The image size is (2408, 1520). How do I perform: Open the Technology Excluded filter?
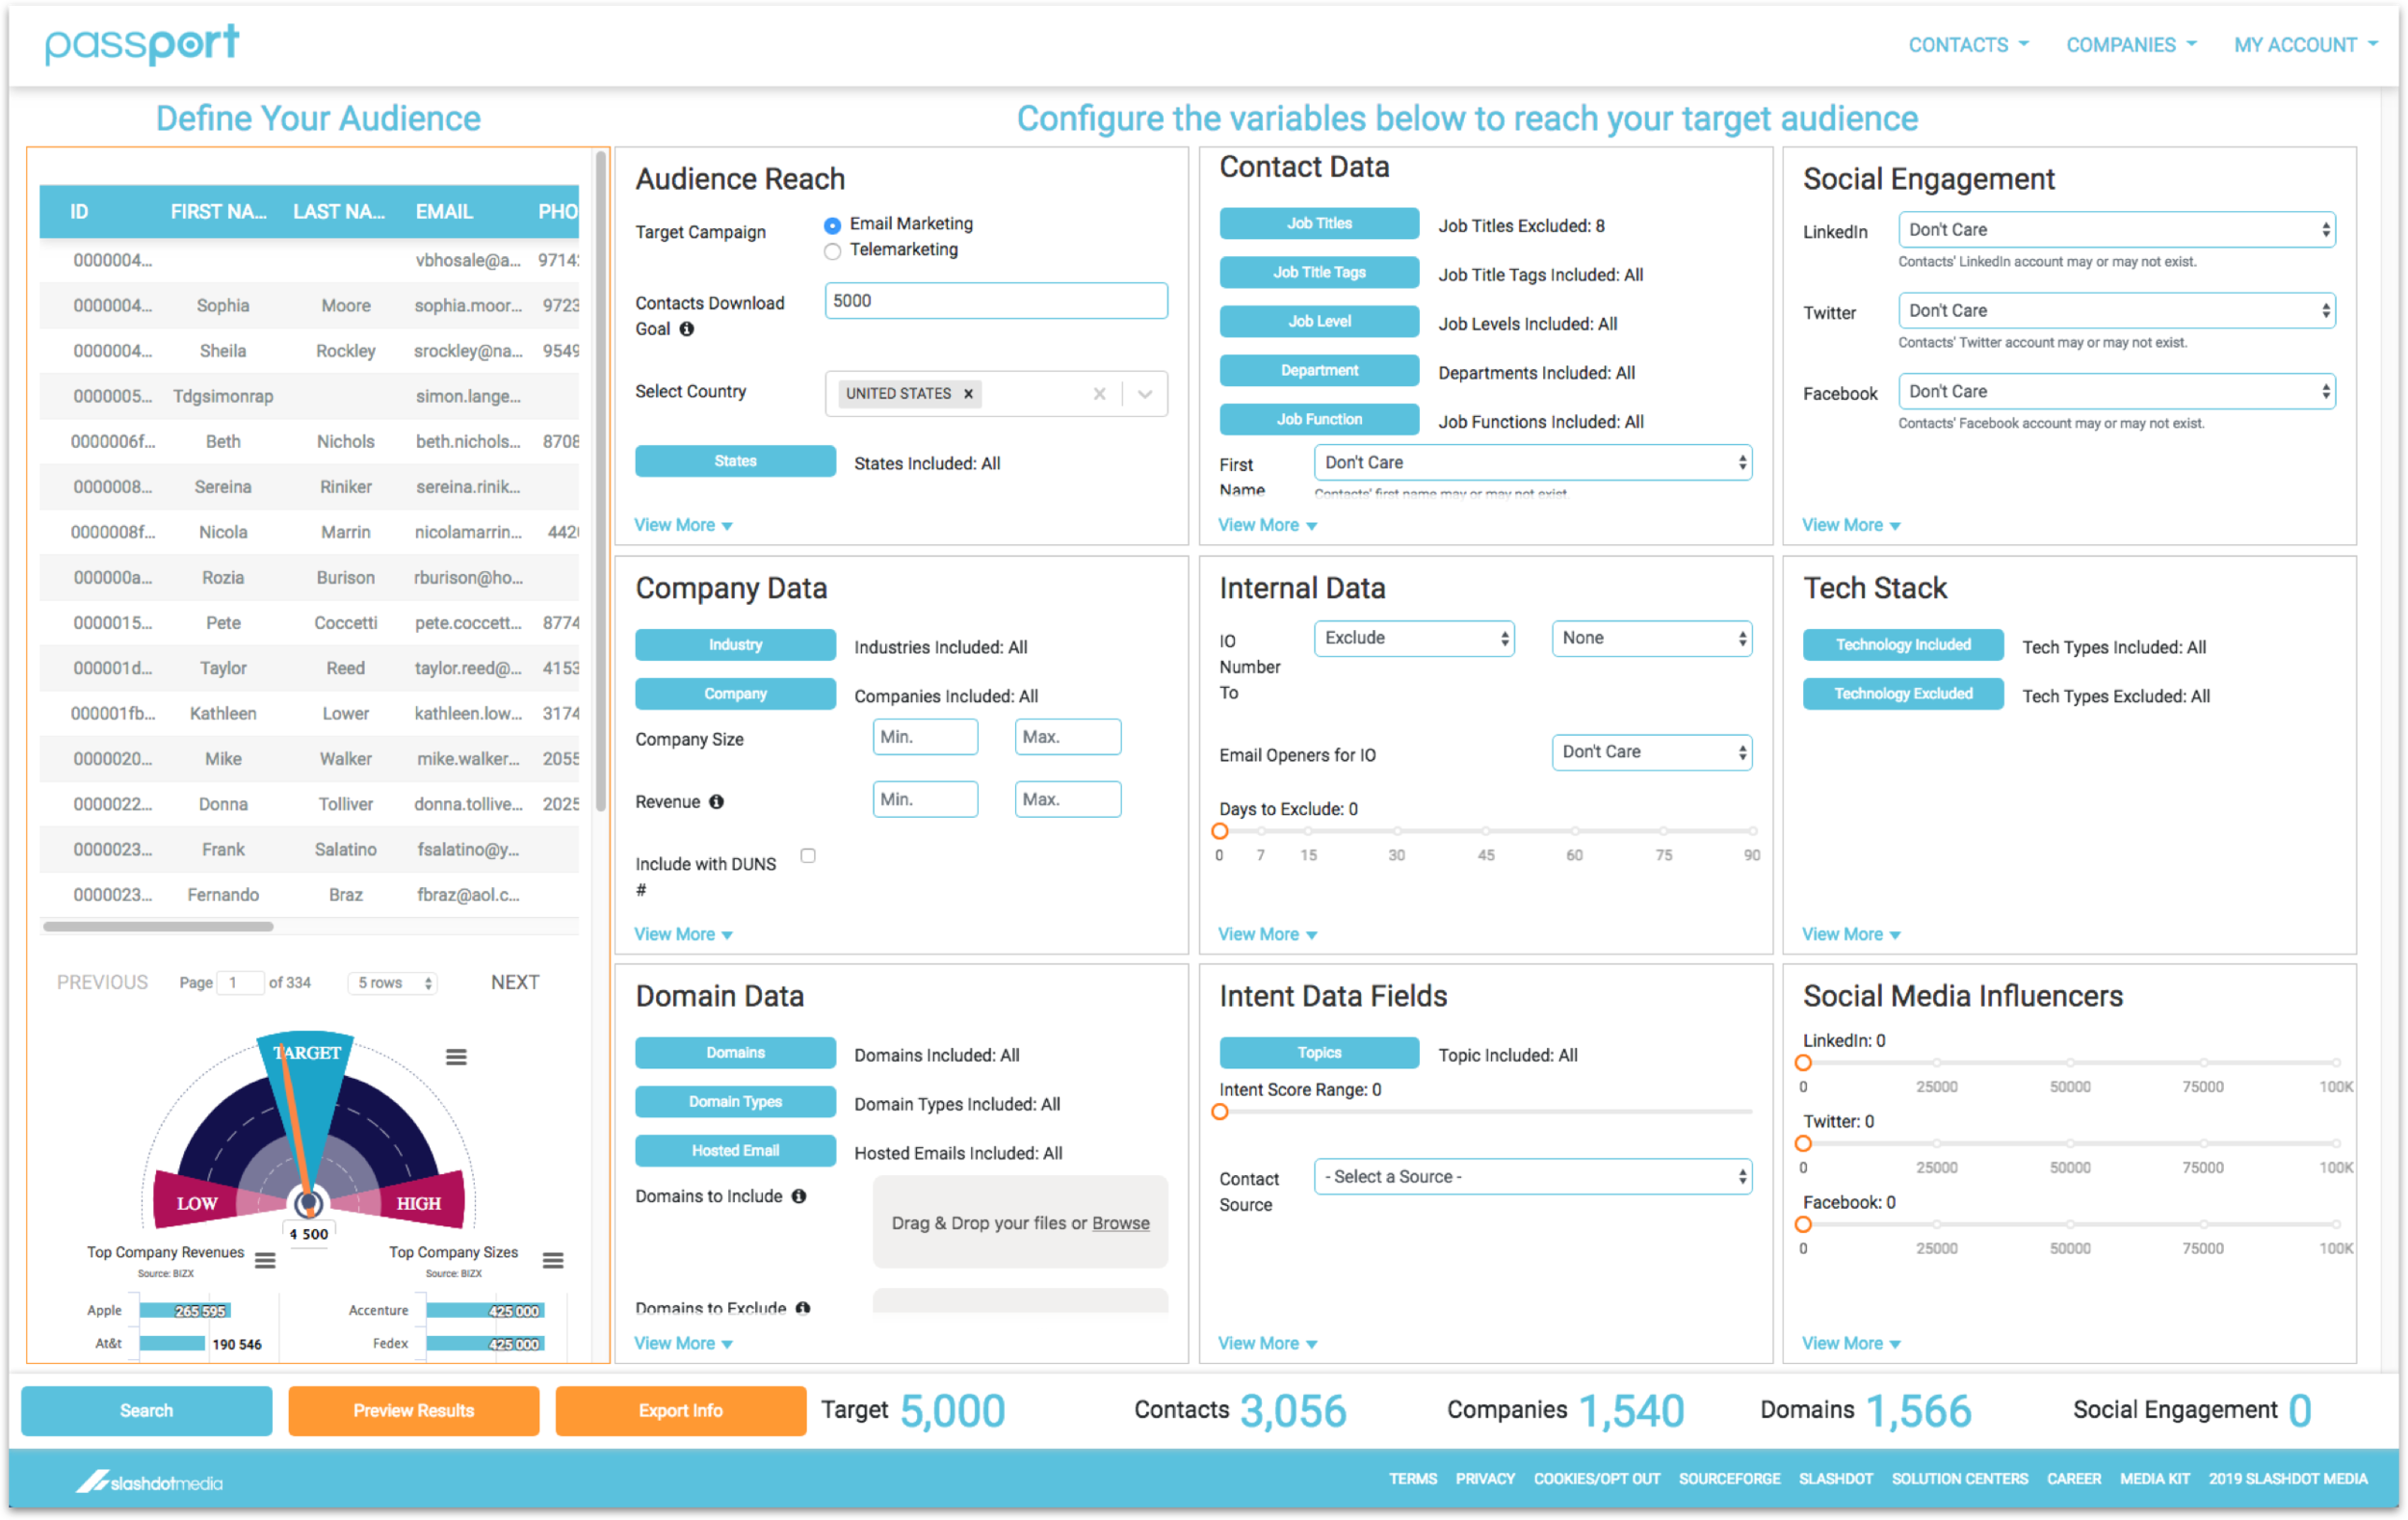1903,694
